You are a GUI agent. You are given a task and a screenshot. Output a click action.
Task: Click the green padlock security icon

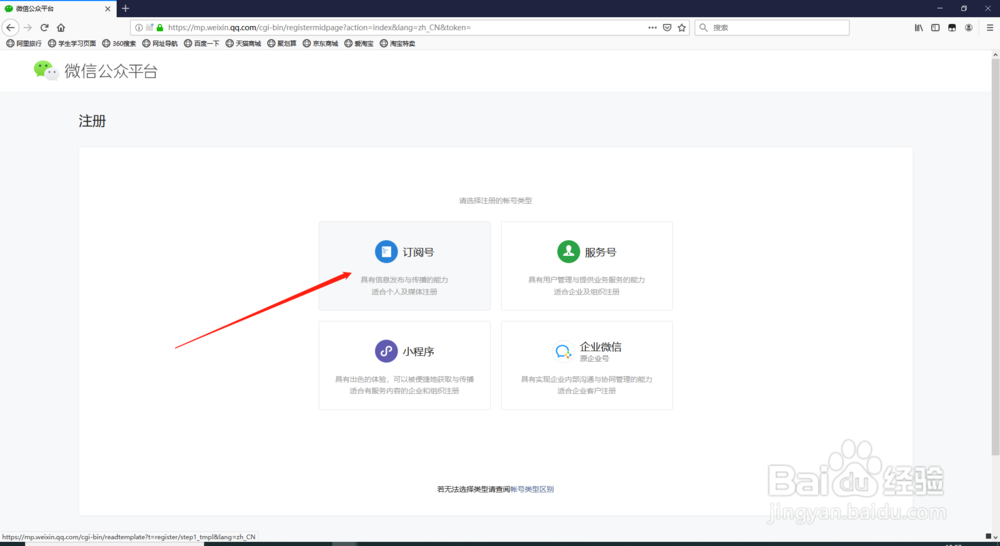160,27
